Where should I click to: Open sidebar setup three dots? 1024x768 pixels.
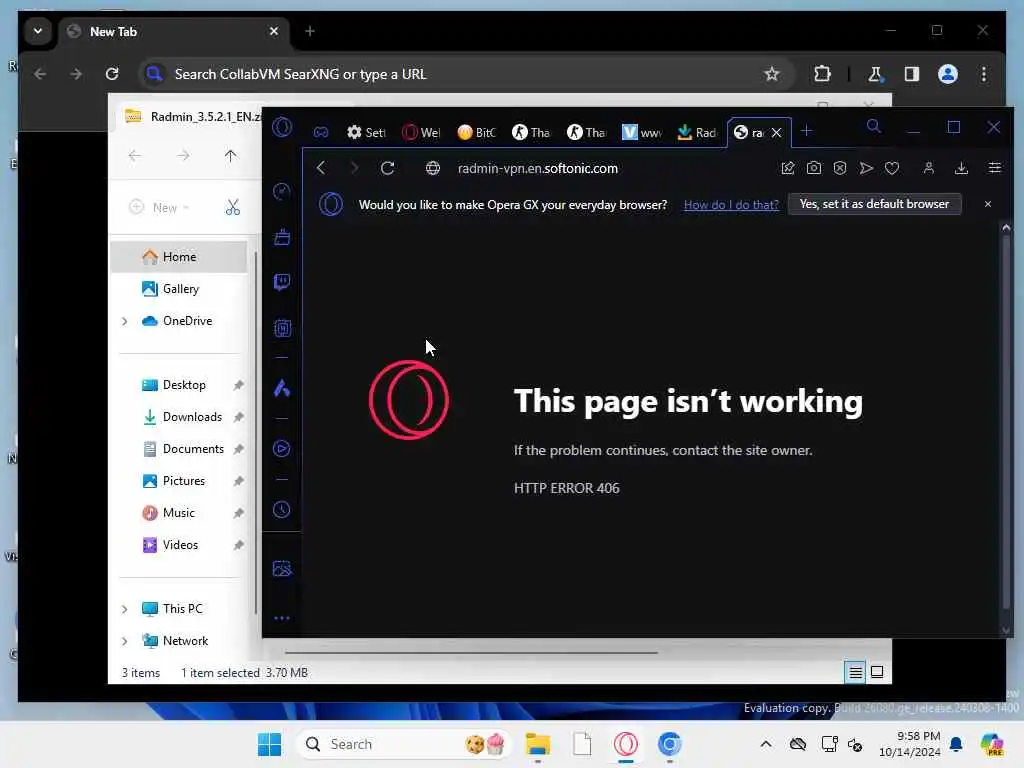(281, 618)
